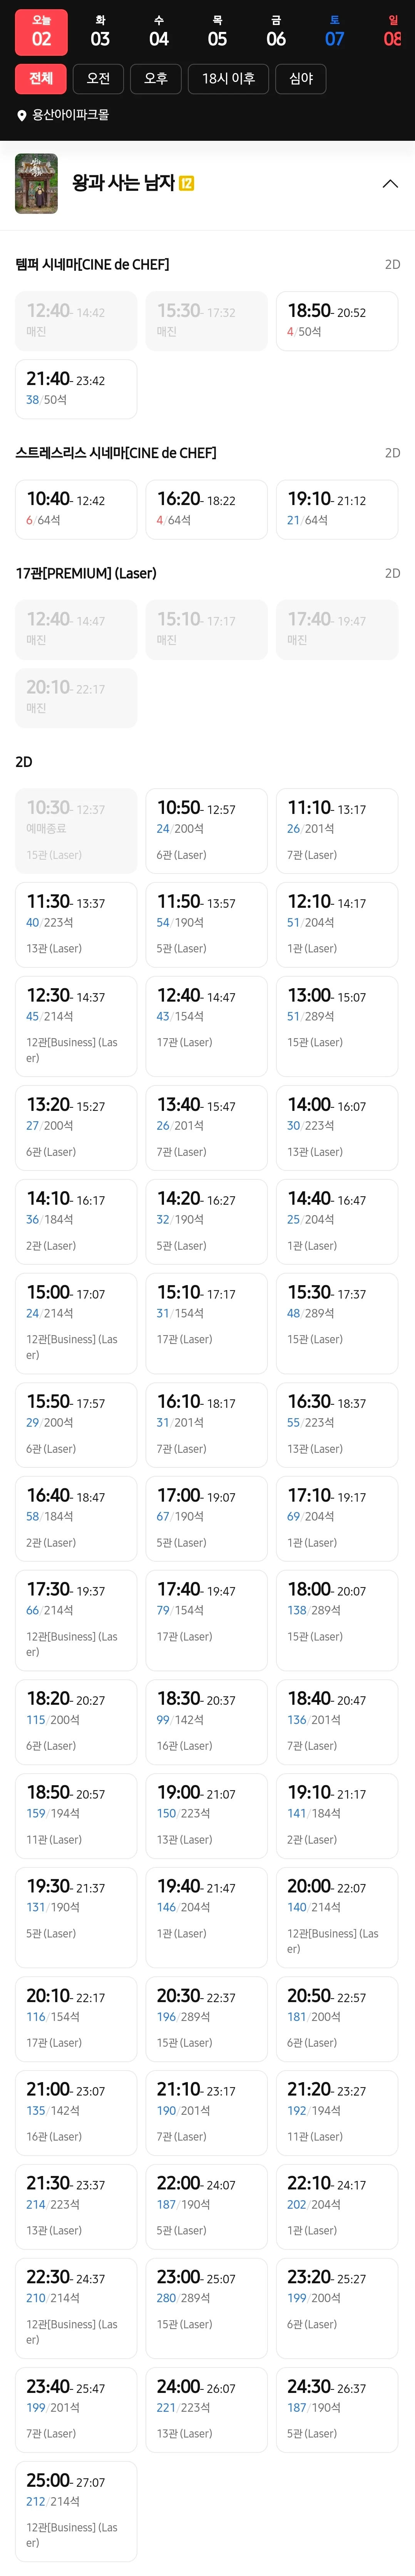
Task: Book the 19:10 스트레스리스 시네마 showtime
Action: pyautogui.click(x=337, y=509)
